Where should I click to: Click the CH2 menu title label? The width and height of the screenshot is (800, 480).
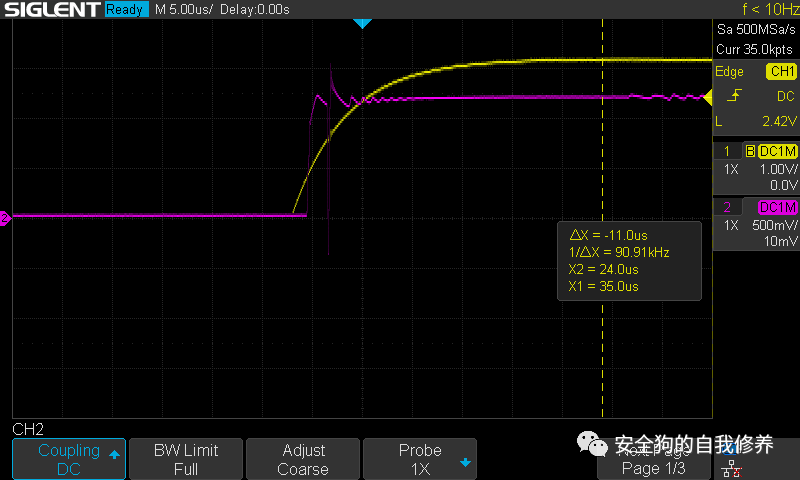pos(28,429)
